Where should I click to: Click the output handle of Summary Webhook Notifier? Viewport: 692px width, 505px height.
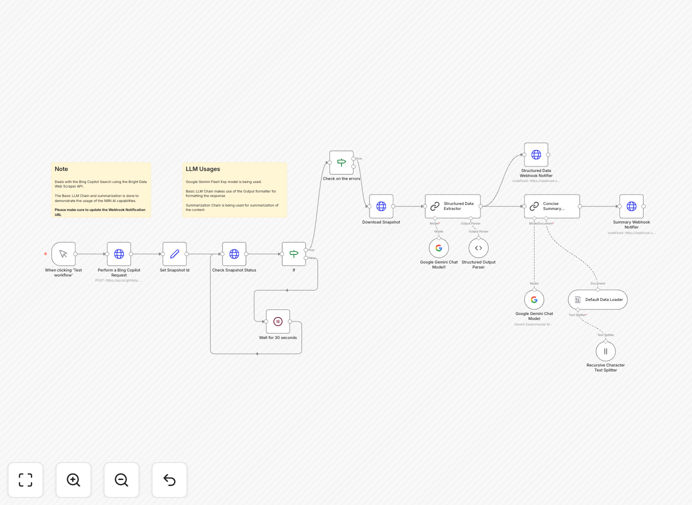pos(644,206)
